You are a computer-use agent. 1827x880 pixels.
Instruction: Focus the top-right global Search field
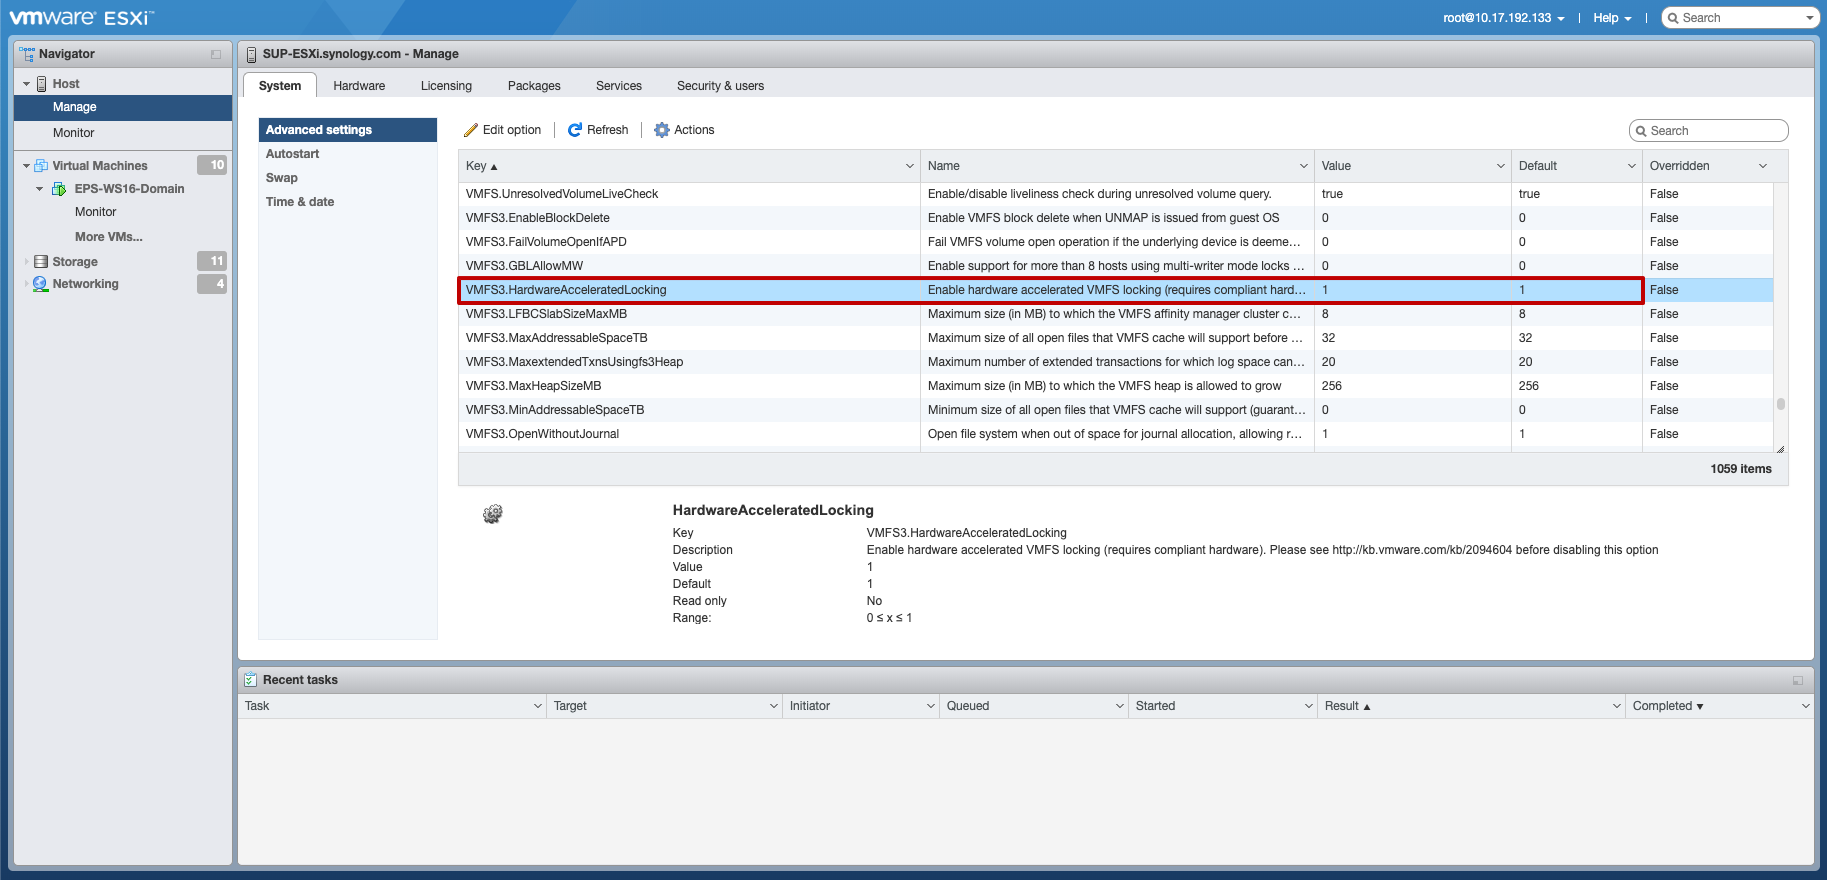tap(1740, 18)
